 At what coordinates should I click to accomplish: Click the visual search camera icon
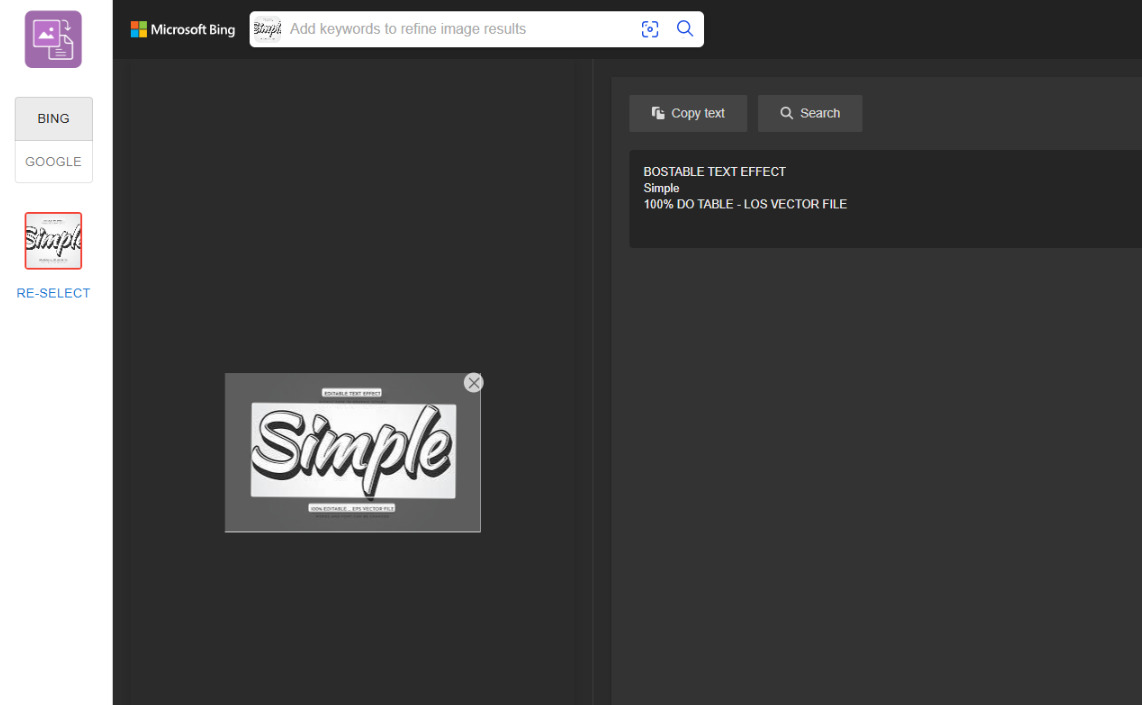pos(650,29)
